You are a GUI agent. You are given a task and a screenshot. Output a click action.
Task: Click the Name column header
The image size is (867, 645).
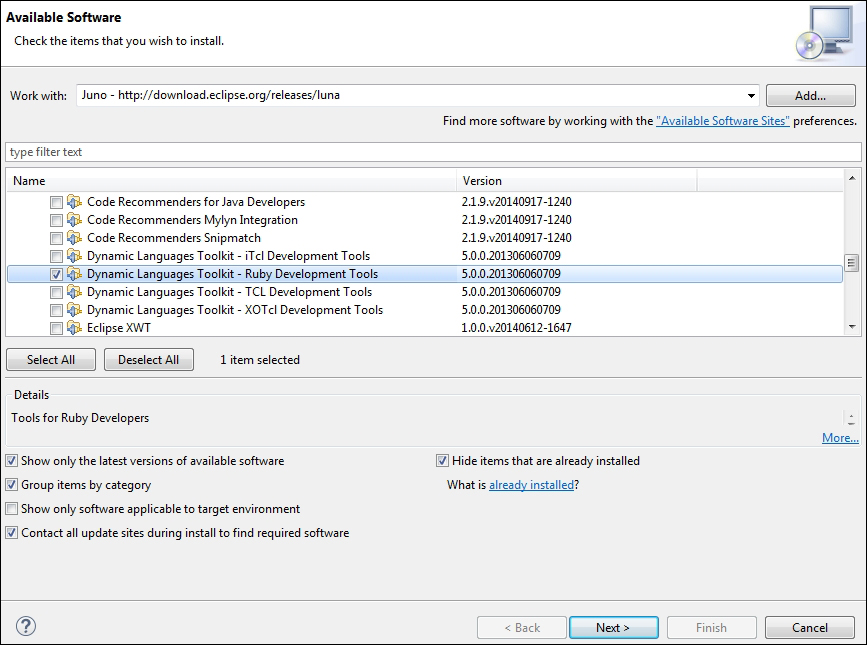click(230, 181)
